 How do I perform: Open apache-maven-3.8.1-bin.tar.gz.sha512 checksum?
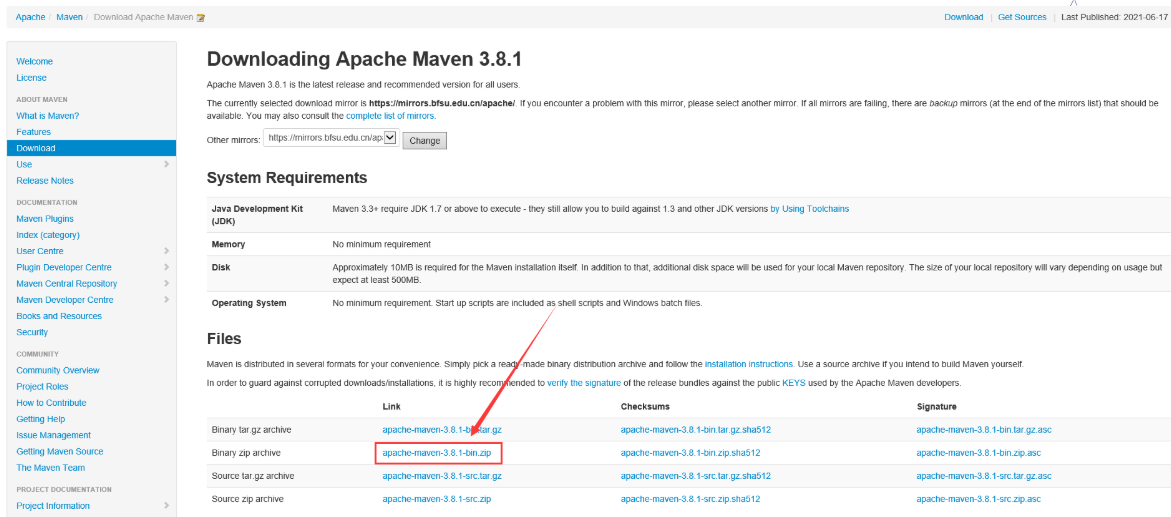pyautogui.click(x=695, y=430)
